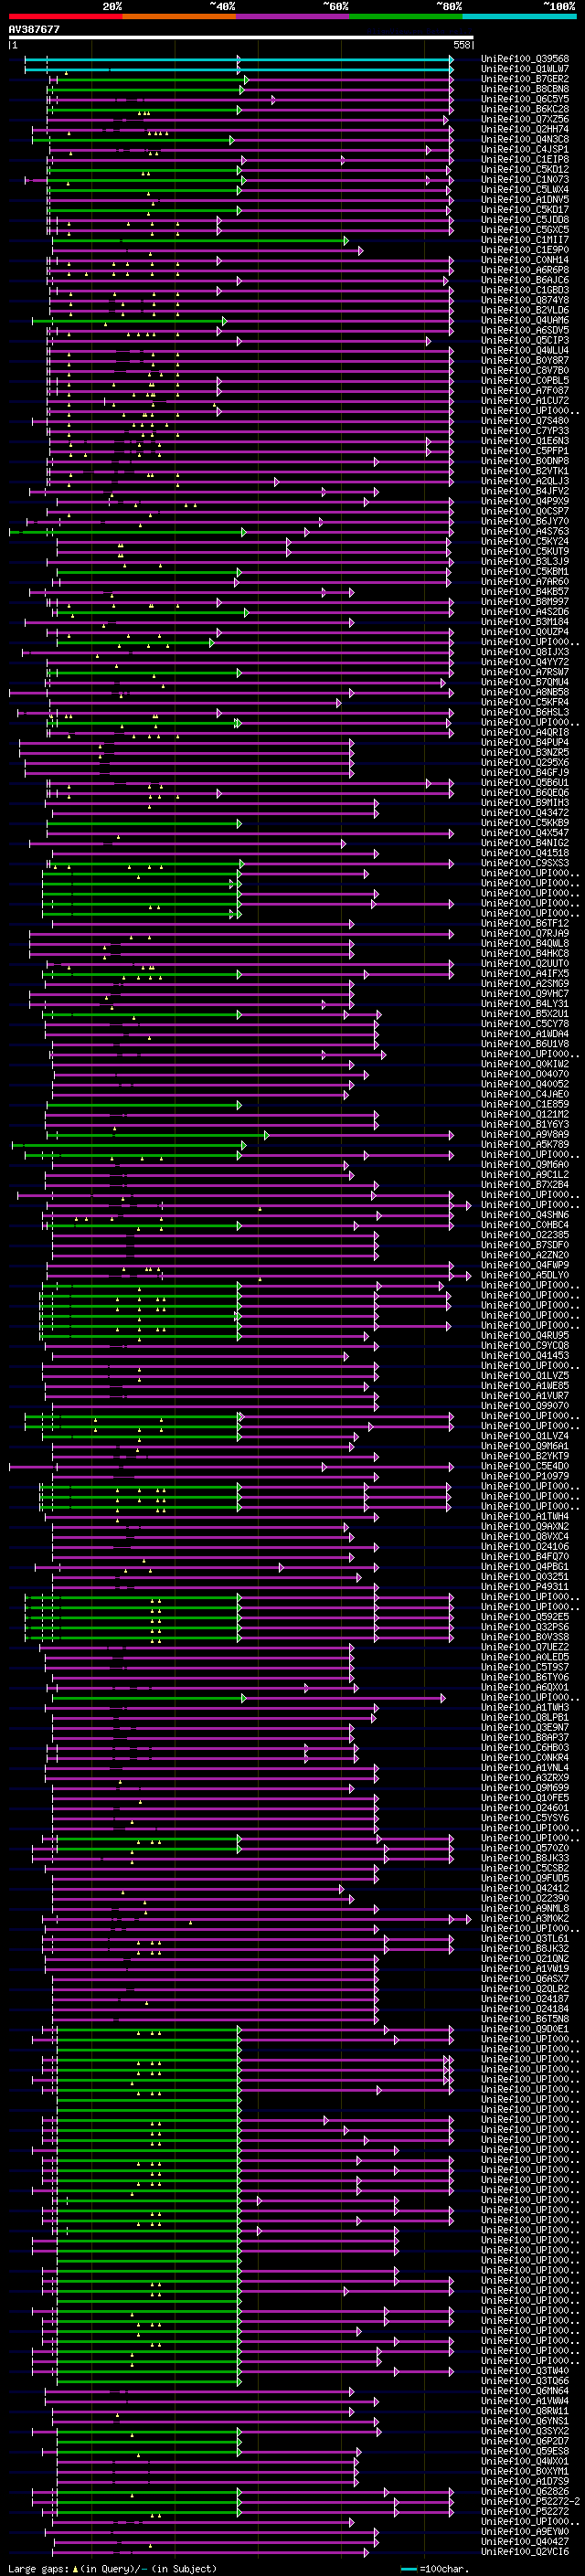This screenshot has width=585, height=2576.
Task: Select hit label UniRef100_P52272-2
Action: click(530, 2501)
